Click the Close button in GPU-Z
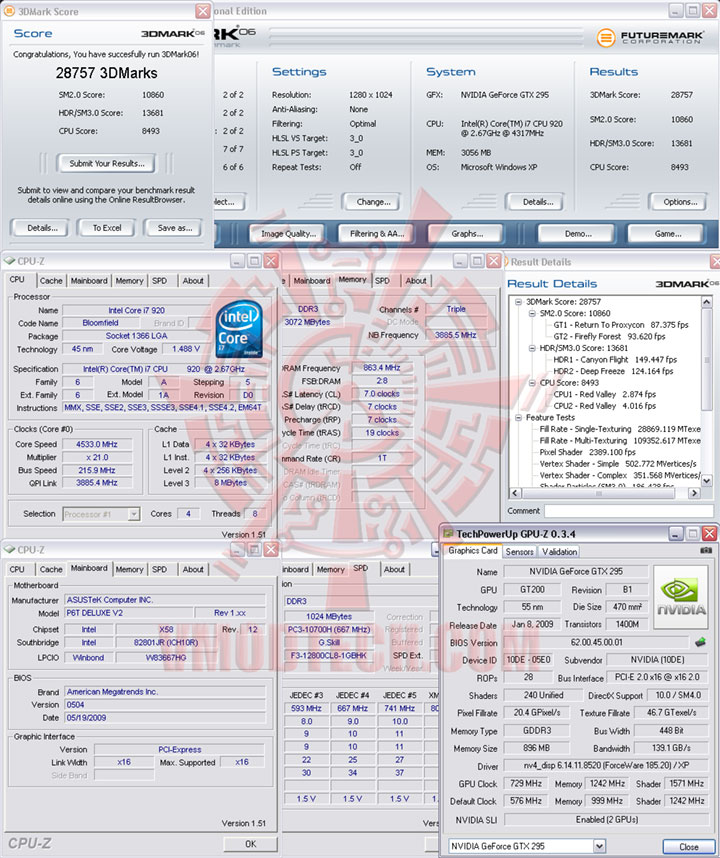 coord(688,847)
